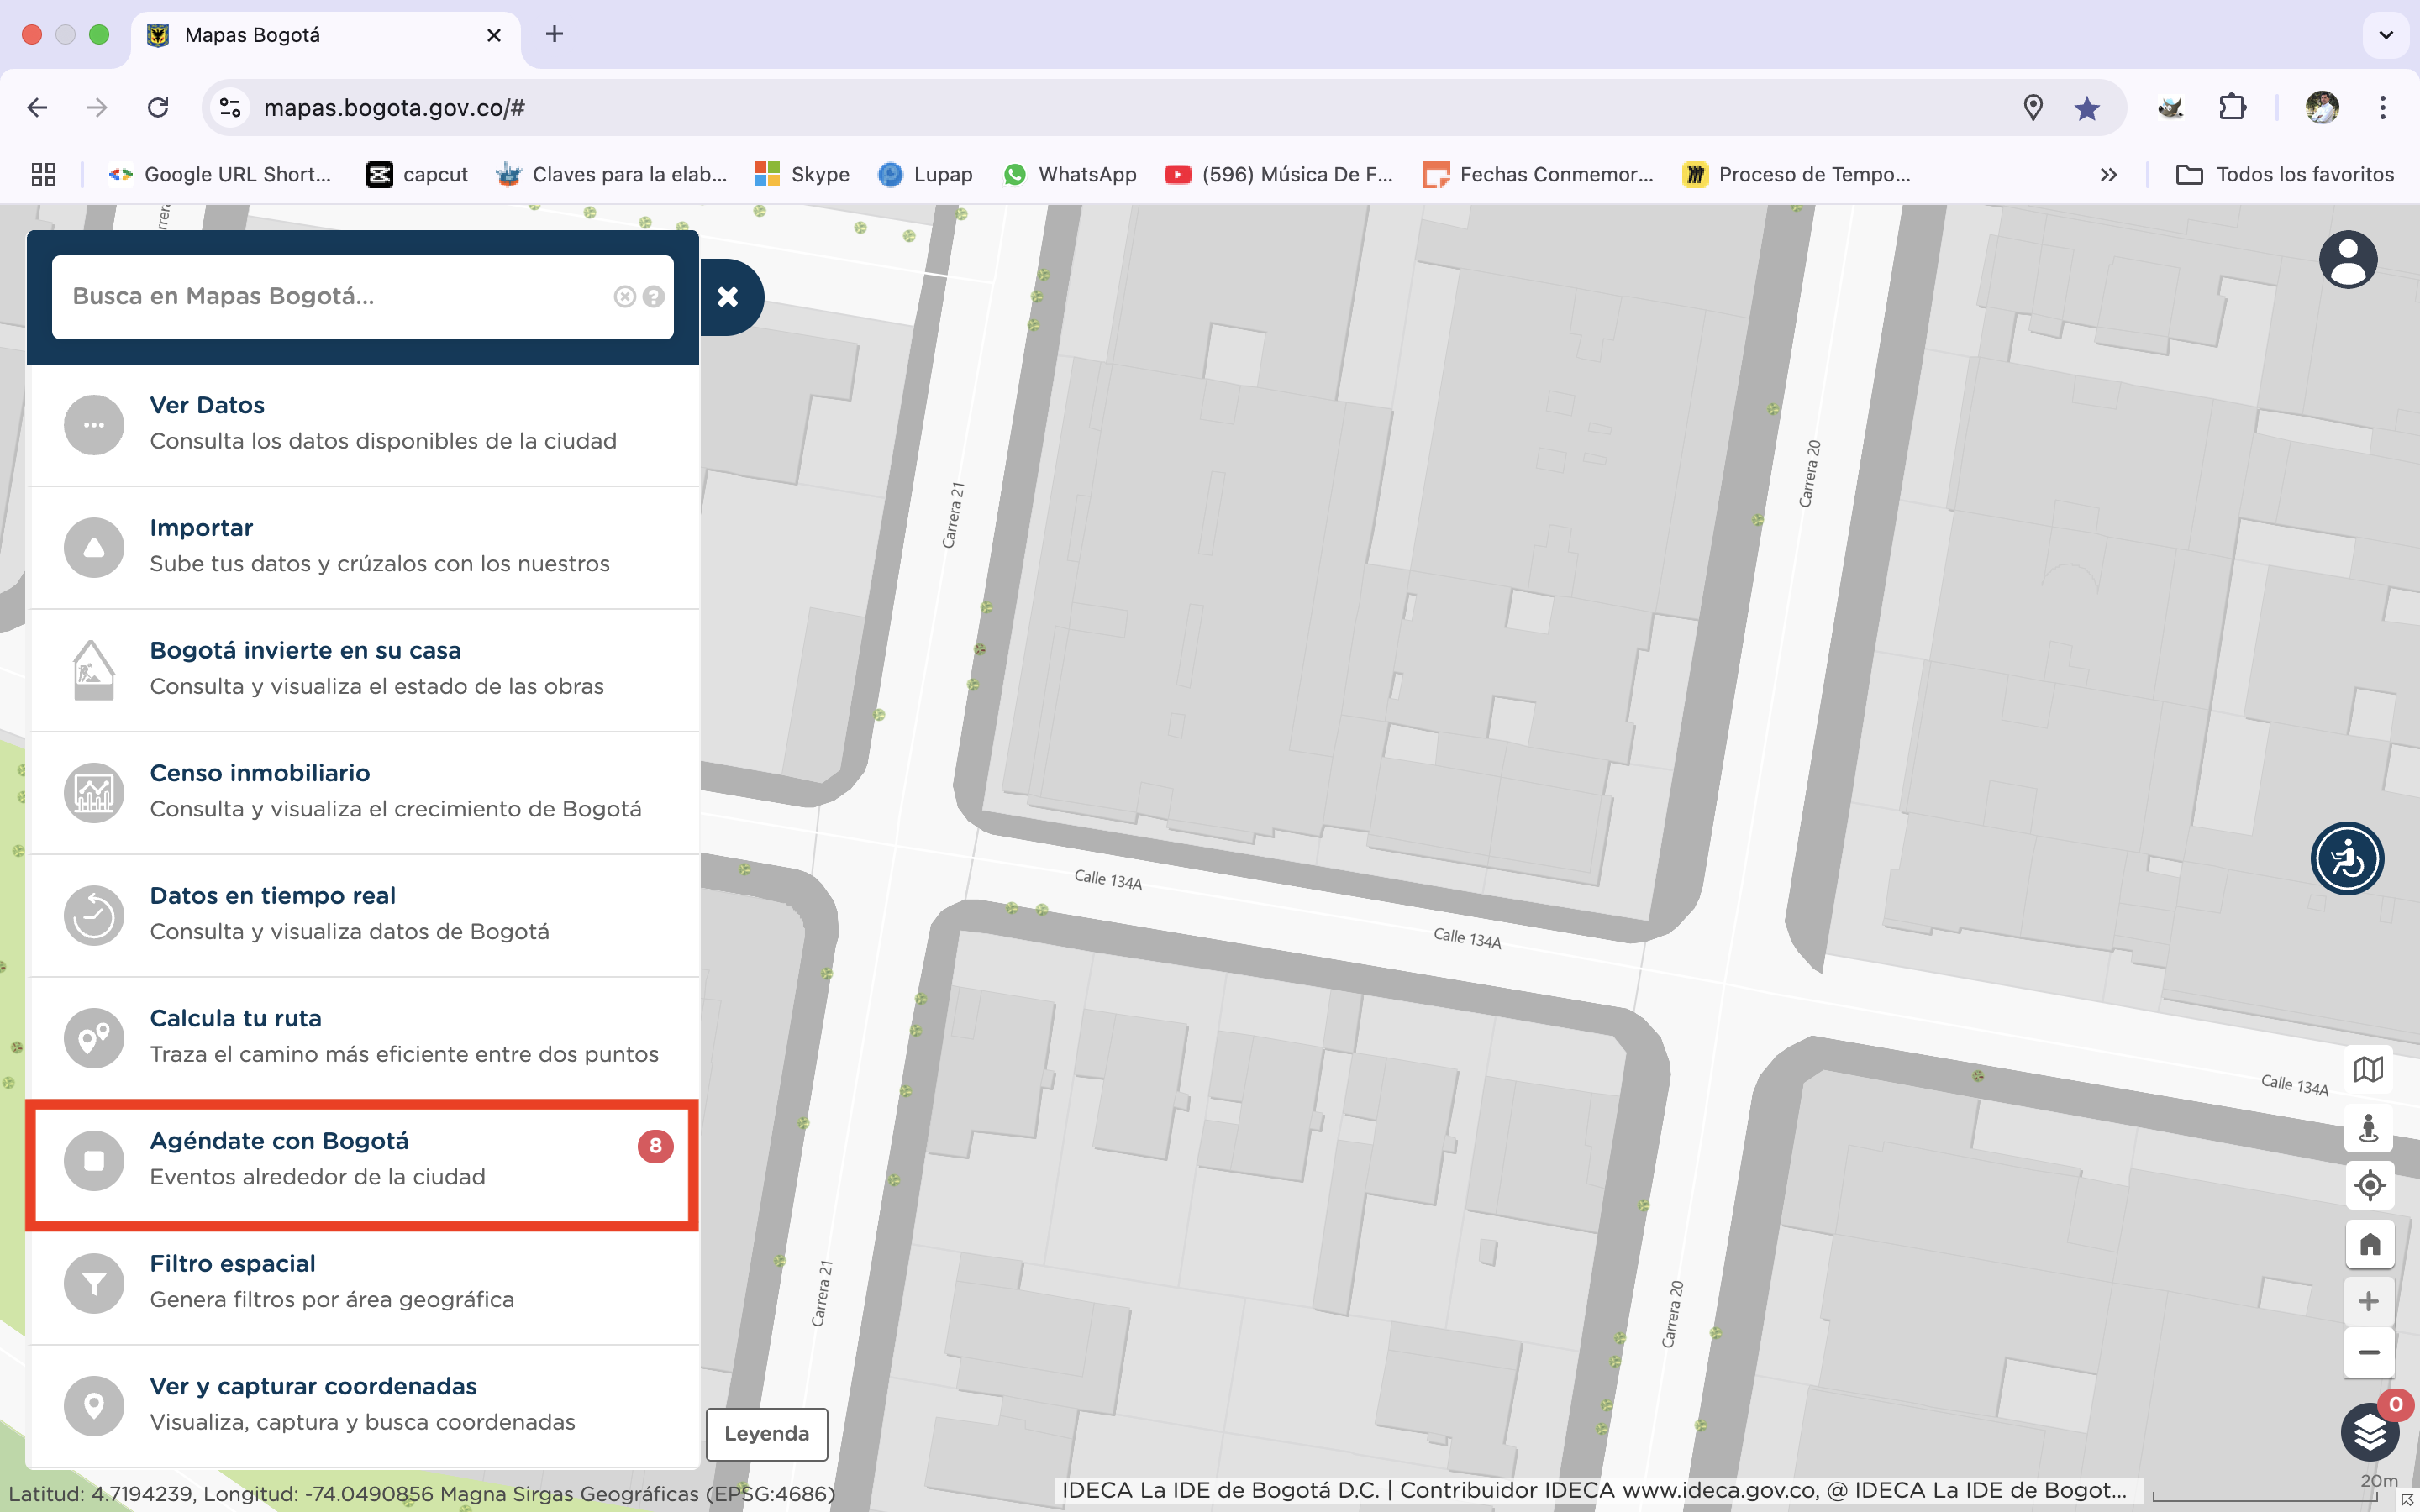Open search help question icon
The width and height of the screenshot is (2420, 1512).
point(654,296)
